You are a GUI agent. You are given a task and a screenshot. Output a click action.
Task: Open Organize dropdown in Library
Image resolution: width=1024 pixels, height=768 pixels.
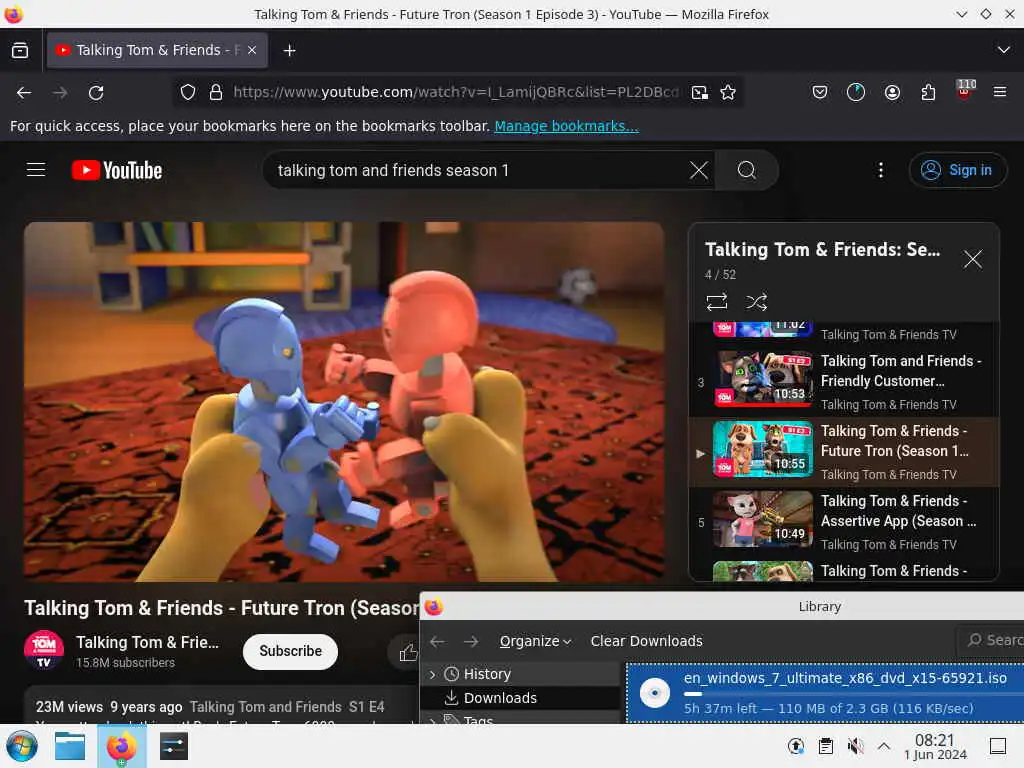536,641
